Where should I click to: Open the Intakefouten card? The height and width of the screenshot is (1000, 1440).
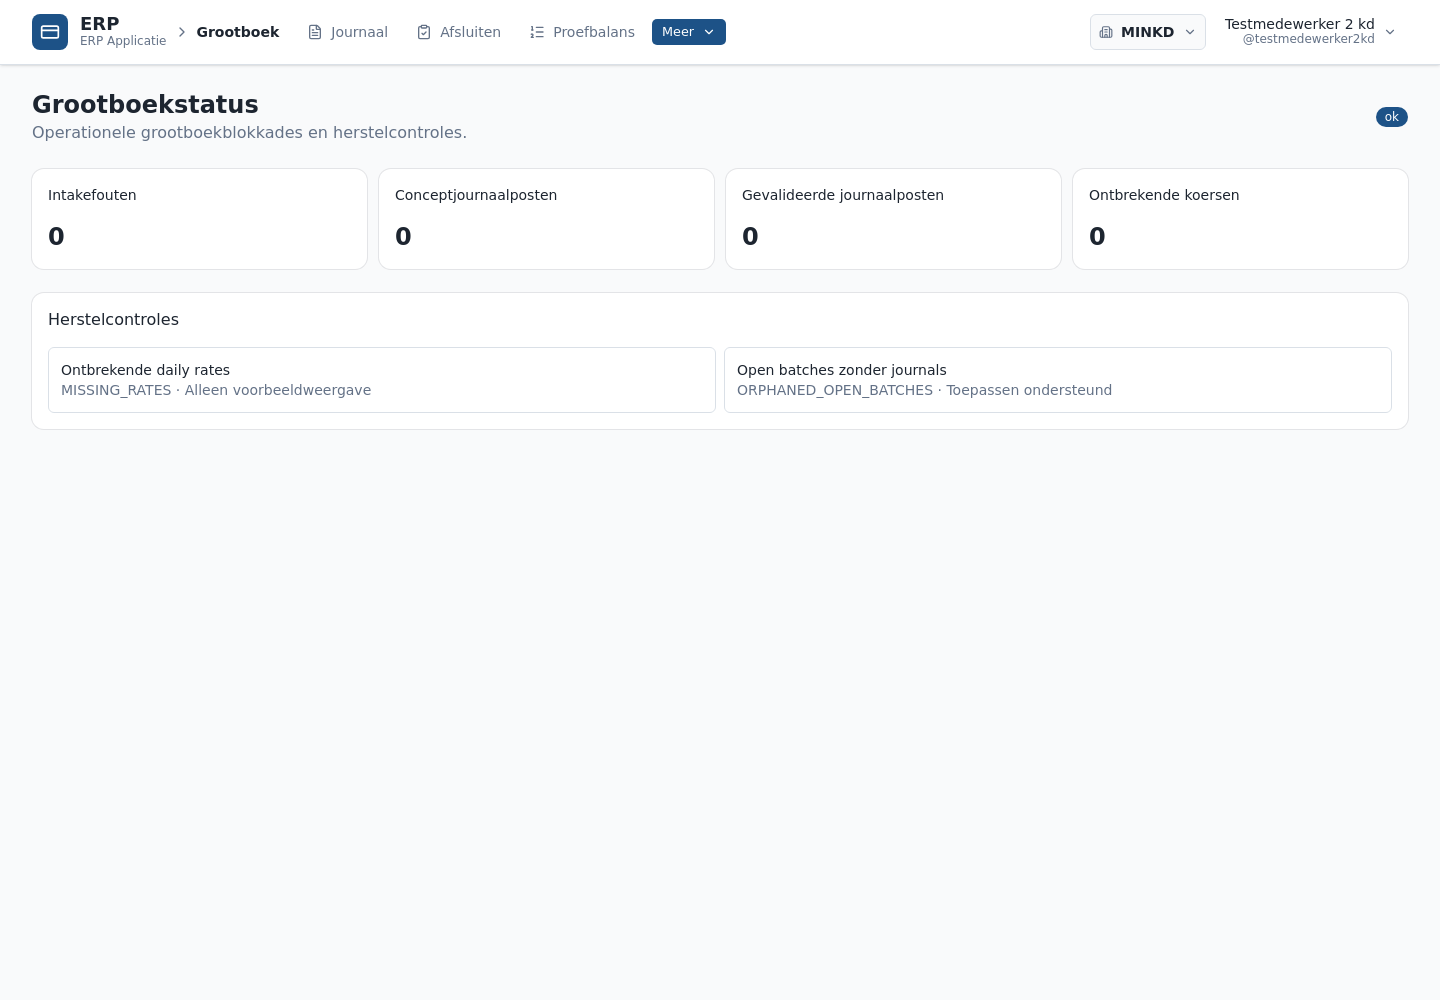(200, 219)
